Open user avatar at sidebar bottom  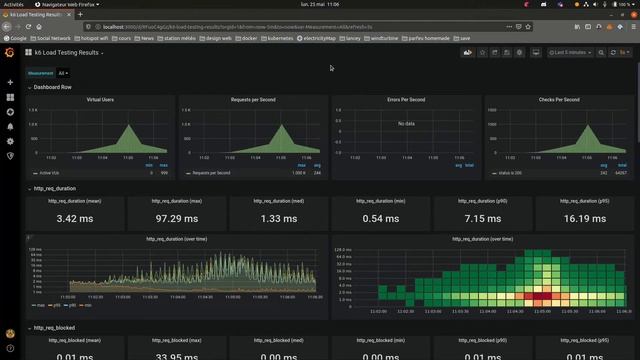point(10,334)
